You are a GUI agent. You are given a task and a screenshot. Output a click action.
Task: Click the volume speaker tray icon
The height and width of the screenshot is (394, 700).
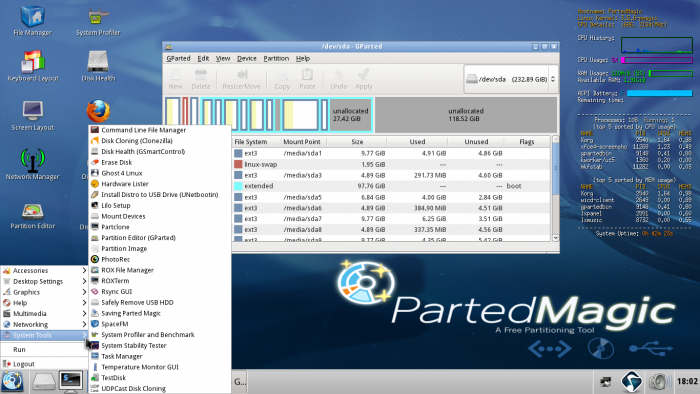click(659, 382)
